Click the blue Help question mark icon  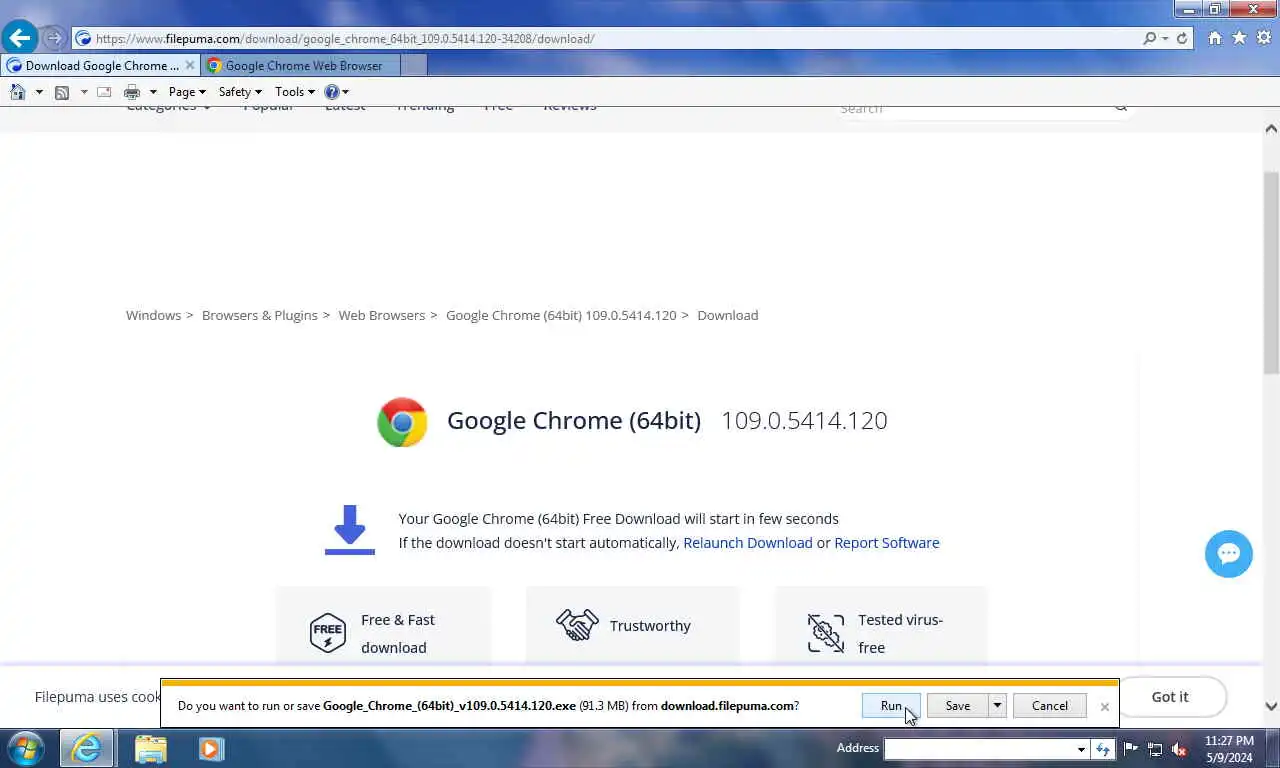click(331, 92)
